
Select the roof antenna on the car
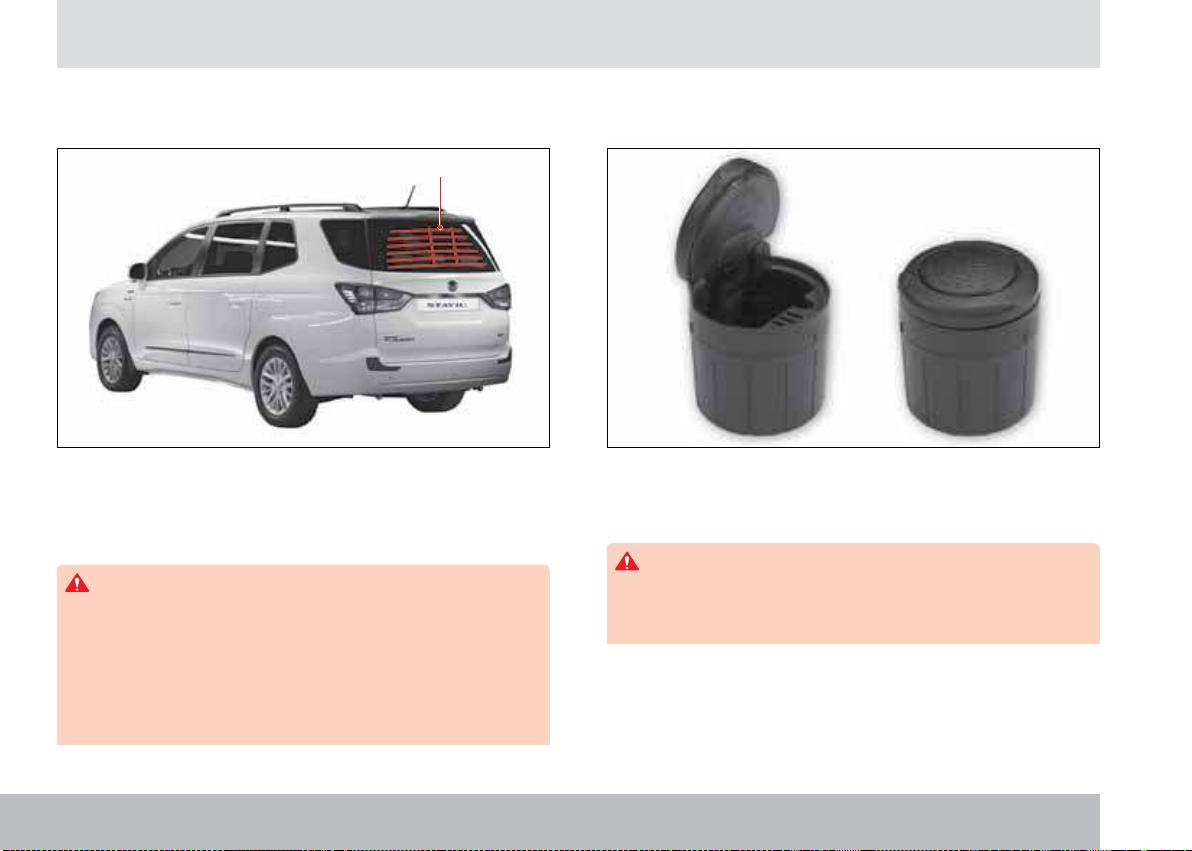(x=411, y=195)
